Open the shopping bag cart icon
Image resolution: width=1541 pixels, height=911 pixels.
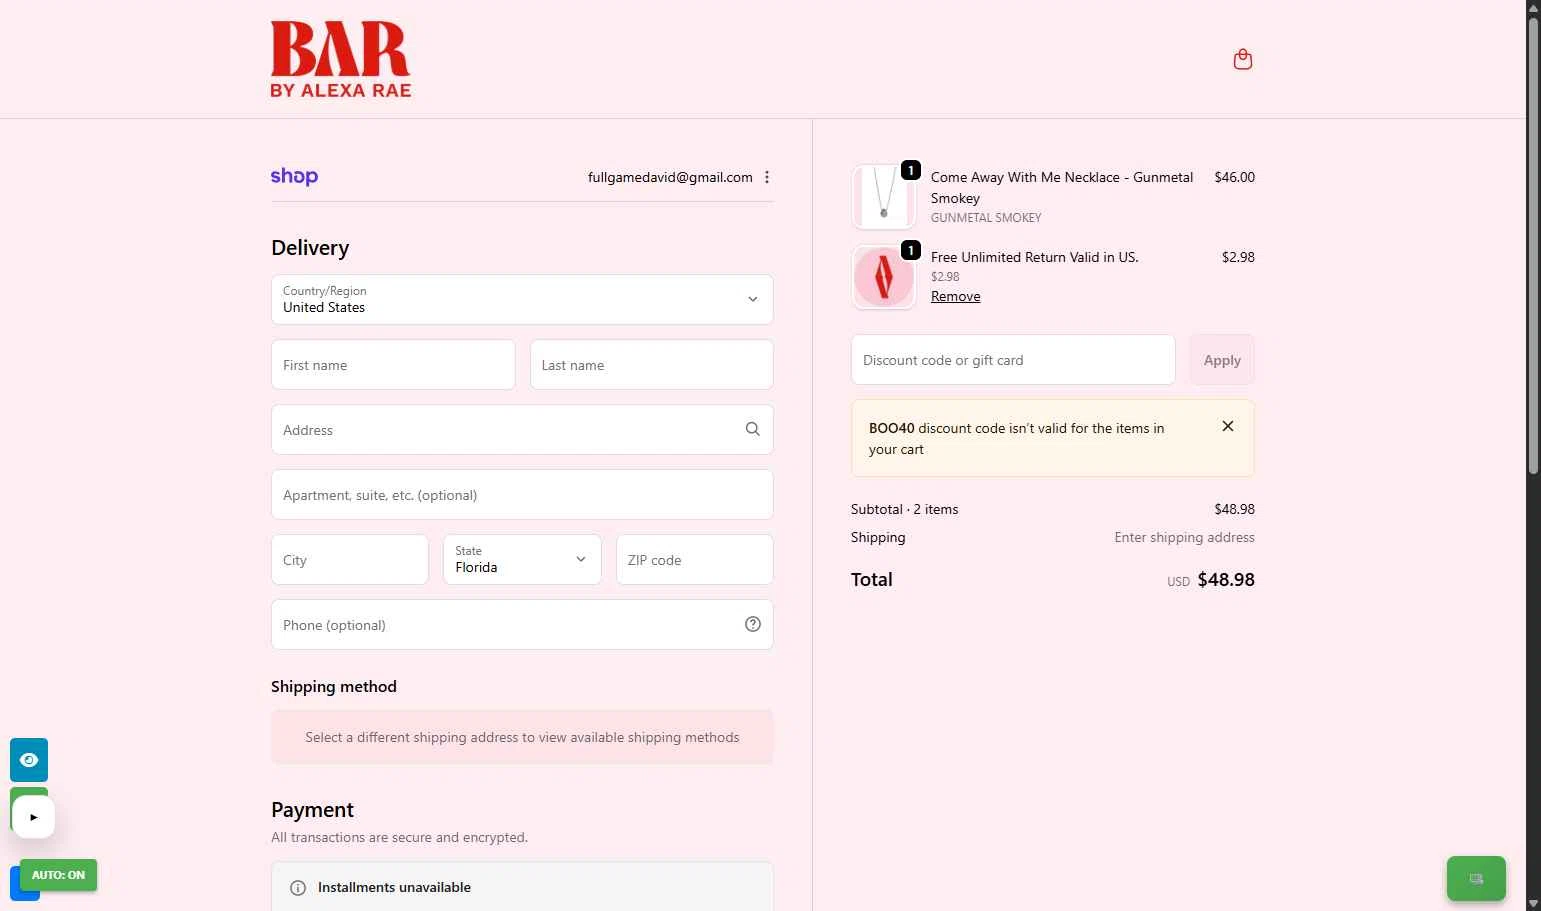[x=1242, y=59]
